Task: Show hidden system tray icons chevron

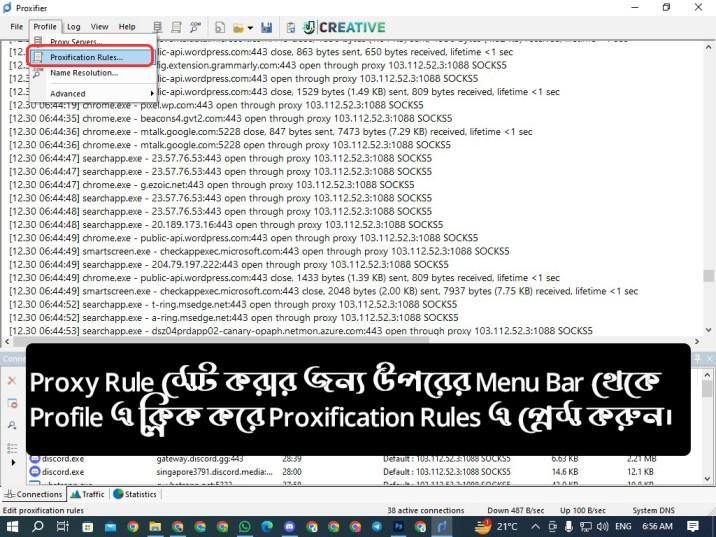Action: point(536,526)
